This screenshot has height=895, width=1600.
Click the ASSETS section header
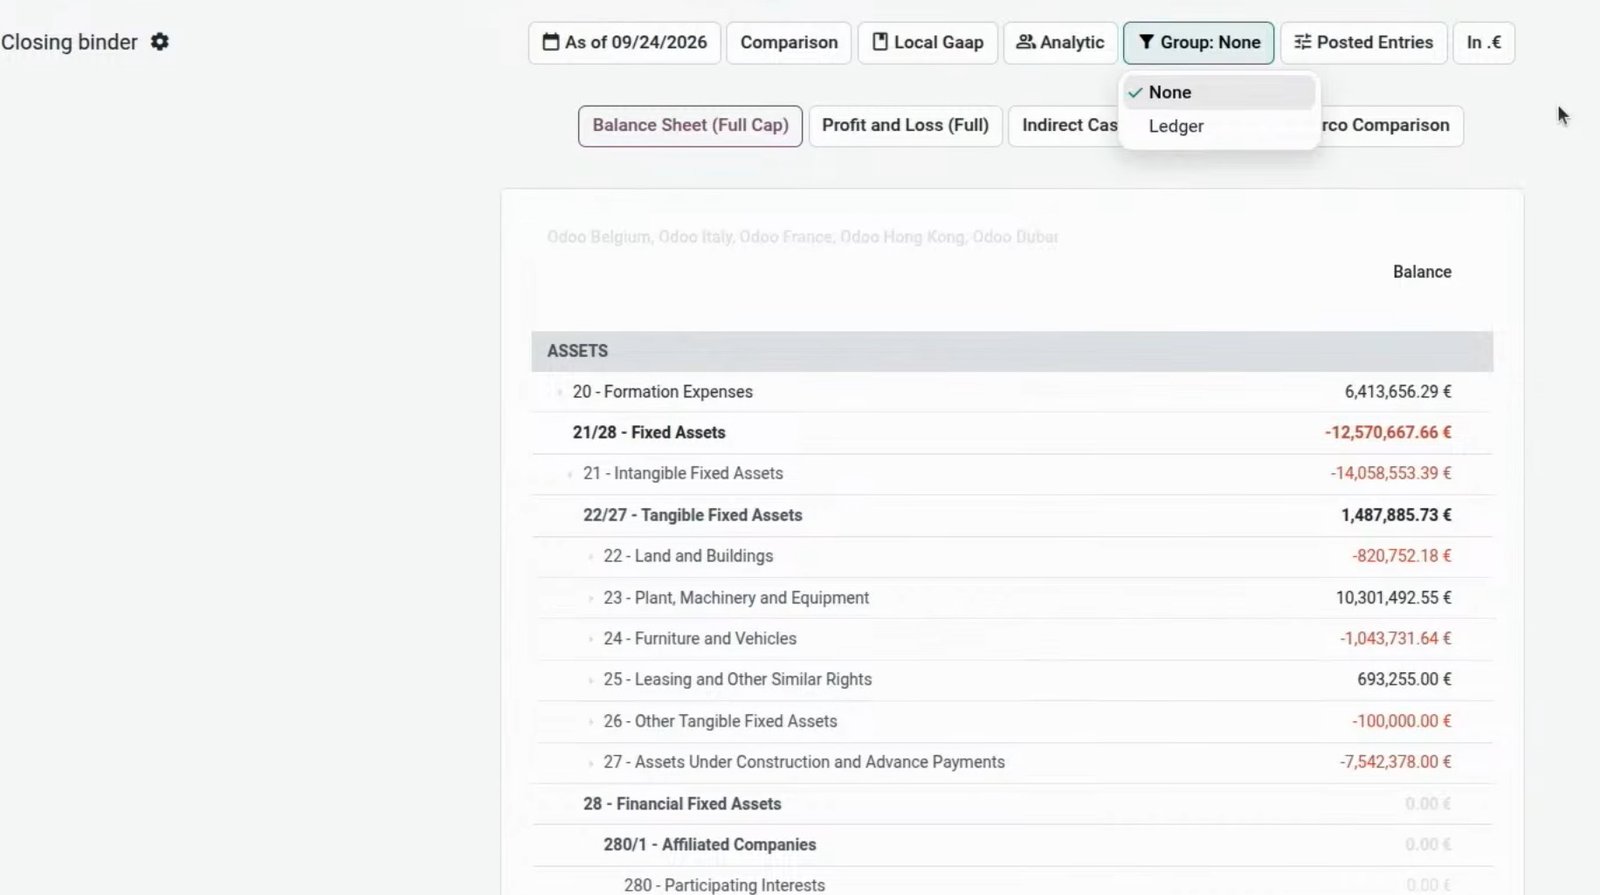(1012, 351)
